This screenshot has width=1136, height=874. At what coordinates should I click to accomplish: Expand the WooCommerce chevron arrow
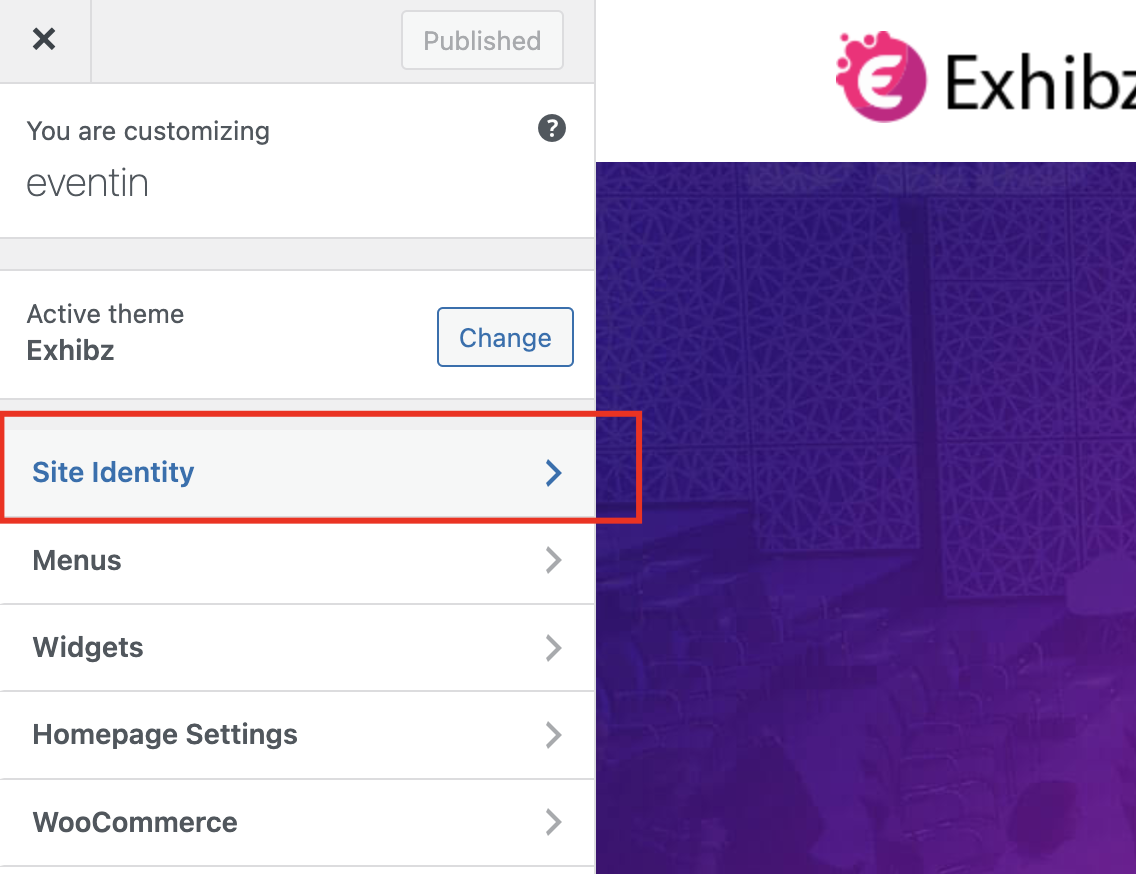tap(554, 823)
